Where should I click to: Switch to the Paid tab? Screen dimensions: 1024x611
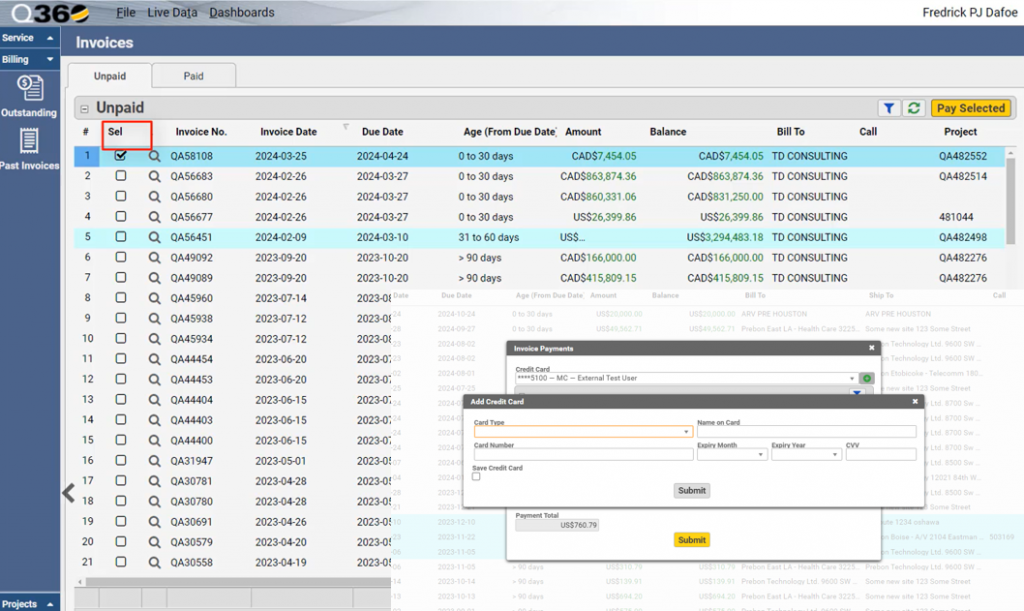point(193,75)
